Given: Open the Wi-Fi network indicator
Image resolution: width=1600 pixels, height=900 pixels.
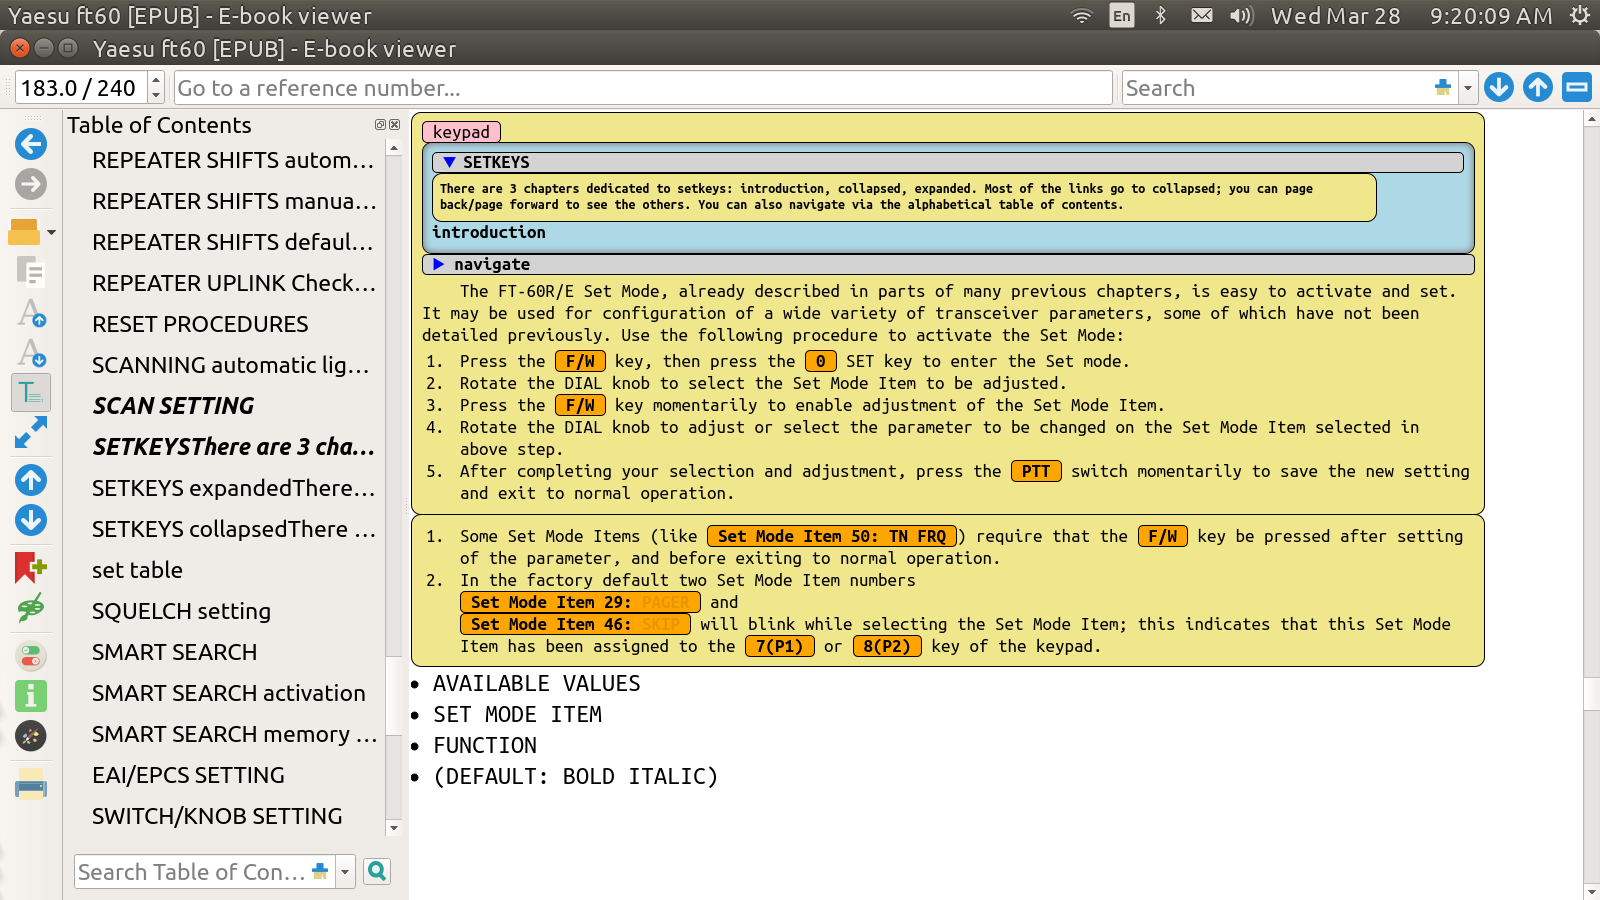Looking at the screenshot, I should (x=1082, y=15).
